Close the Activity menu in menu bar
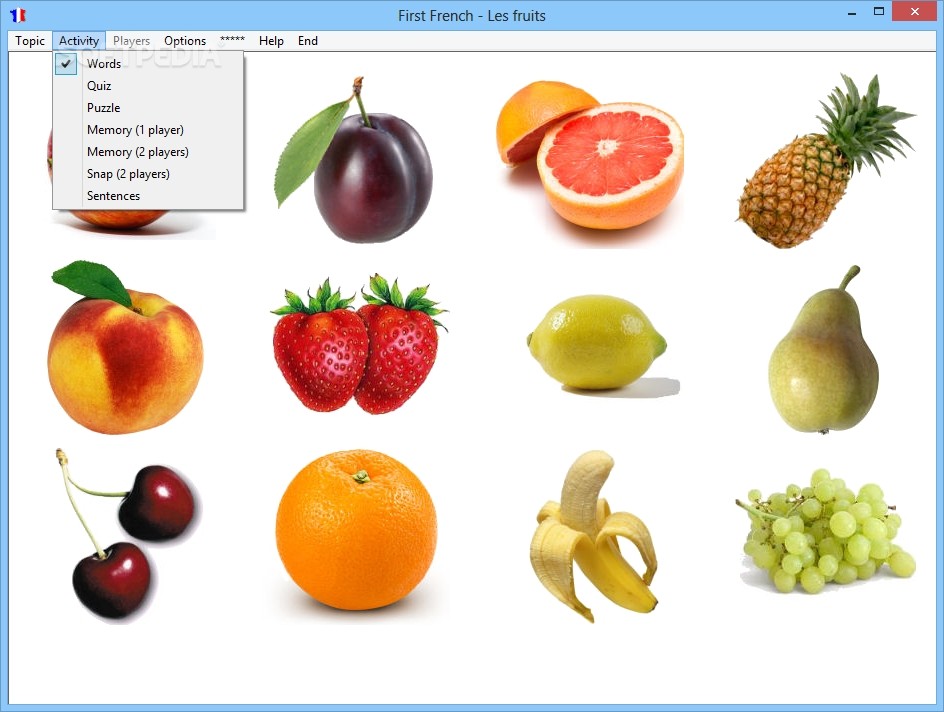944x712 pixels. (79, 41)
